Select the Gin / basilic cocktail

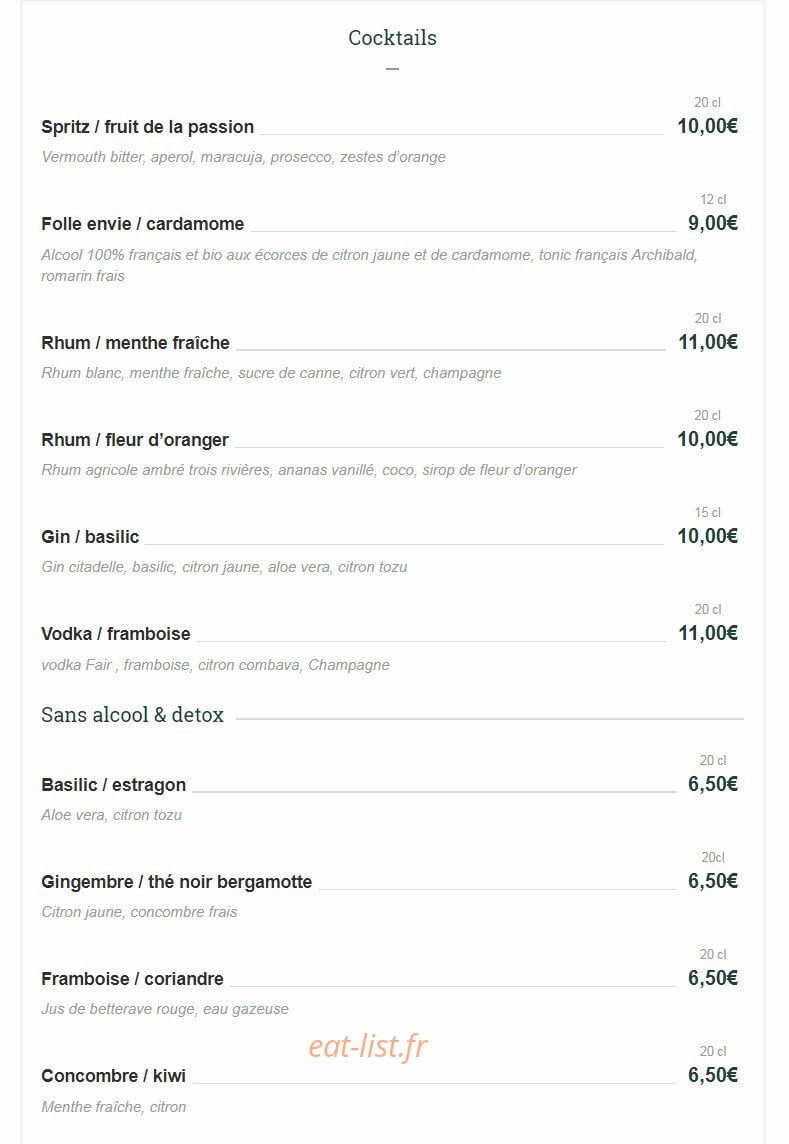(x=90, y=537)
